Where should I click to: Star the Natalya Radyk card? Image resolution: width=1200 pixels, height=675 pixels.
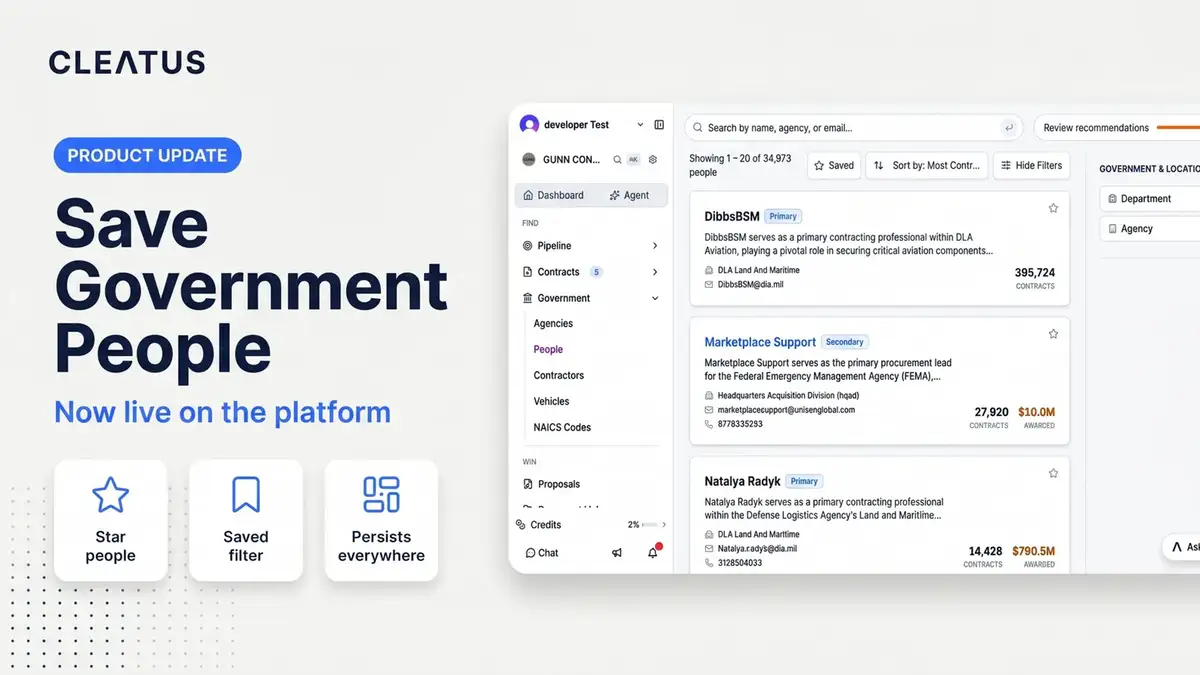tap(1053, 473)
